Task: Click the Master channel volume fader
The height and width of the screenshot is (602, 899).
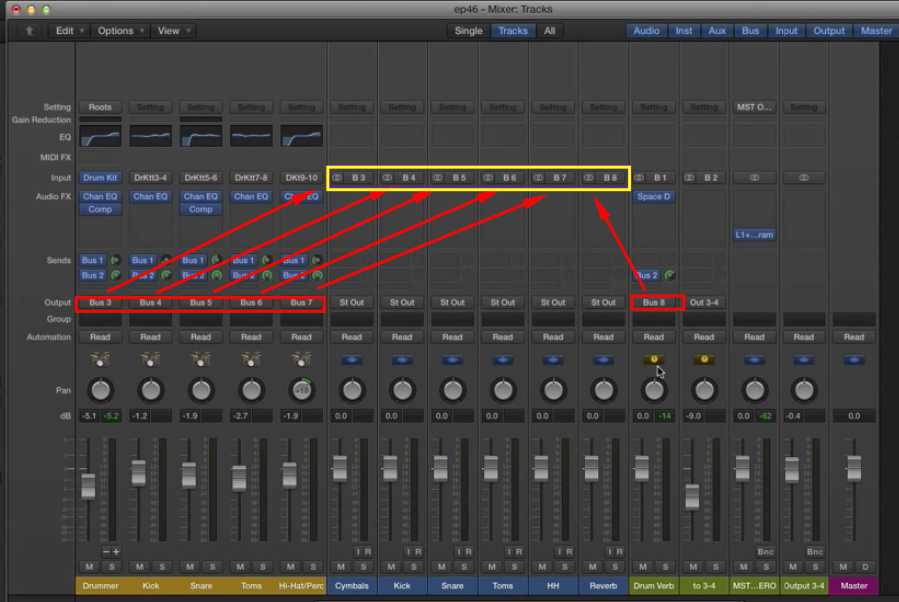Action: pyautogui.click(x=854, y=468)
